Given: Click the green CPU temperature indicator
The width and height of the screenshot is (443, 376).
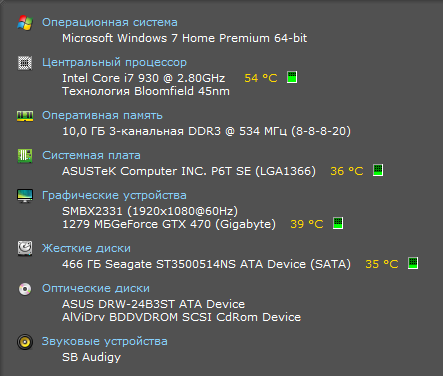Looking at the screenshot, I should [292, 77].
